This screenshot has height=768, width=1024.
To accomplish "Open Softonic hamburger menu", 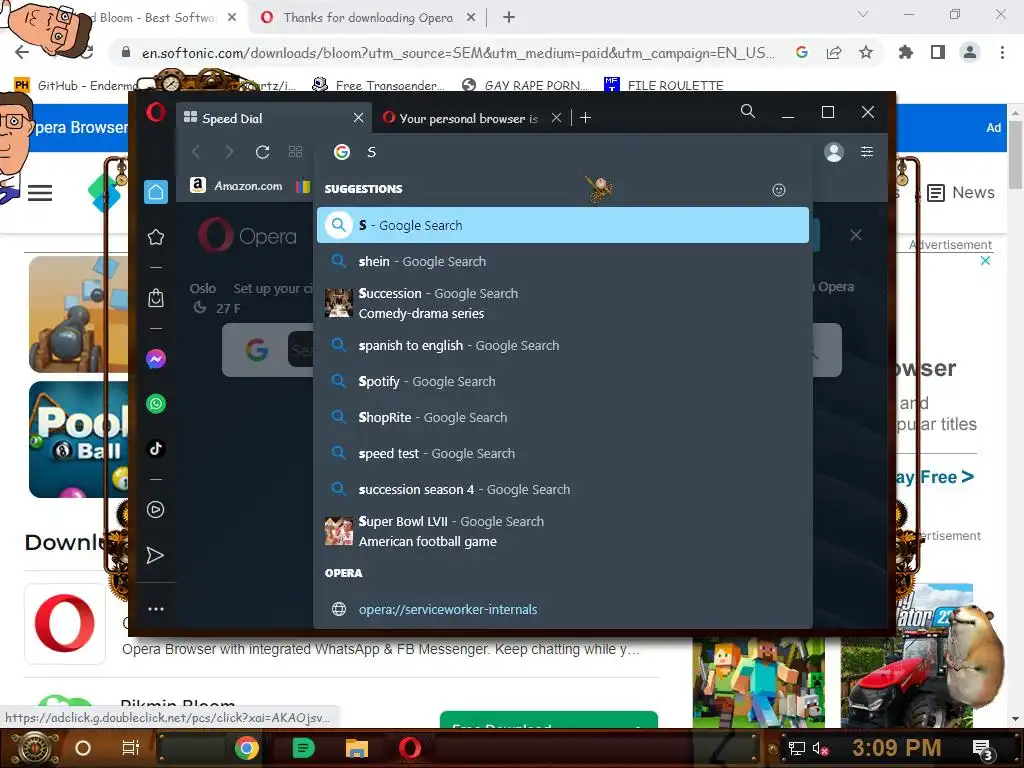I will (40, 193).
